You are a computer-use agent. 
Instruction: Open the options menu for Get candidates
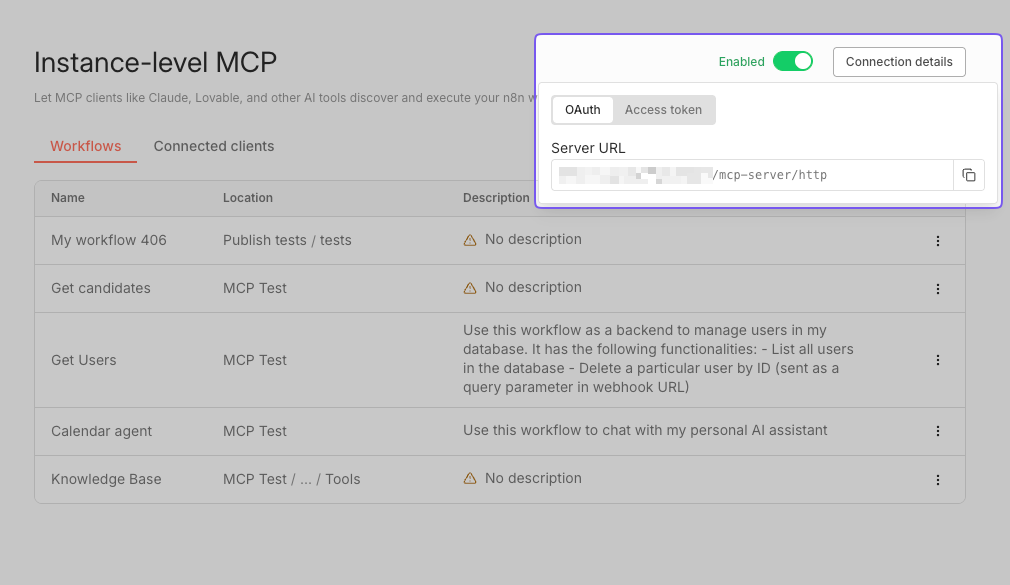point(937,288)
